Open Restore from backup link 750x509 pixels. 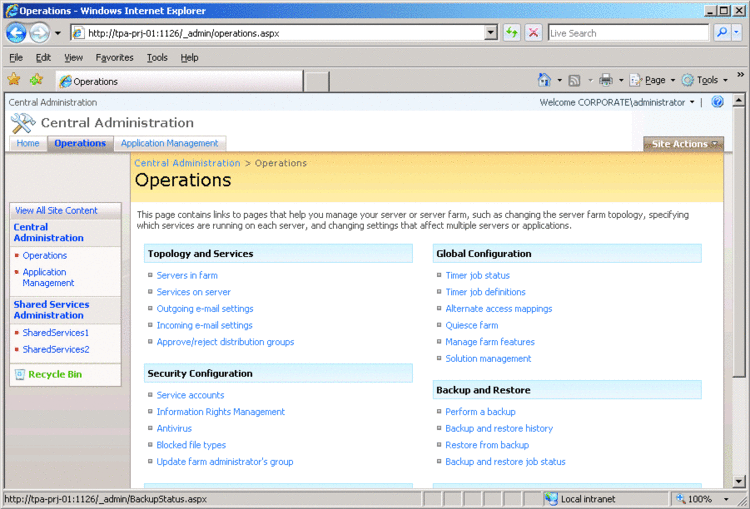(x=487, y=445)
